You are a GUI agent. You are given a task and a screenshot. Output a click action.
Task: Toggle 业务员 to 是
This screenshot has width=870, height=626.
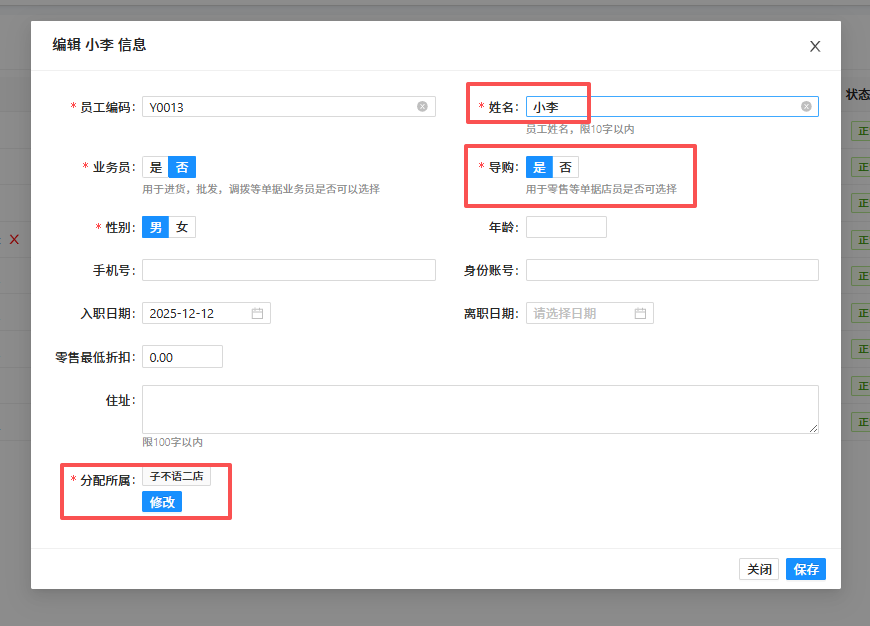tap(155, 167)
